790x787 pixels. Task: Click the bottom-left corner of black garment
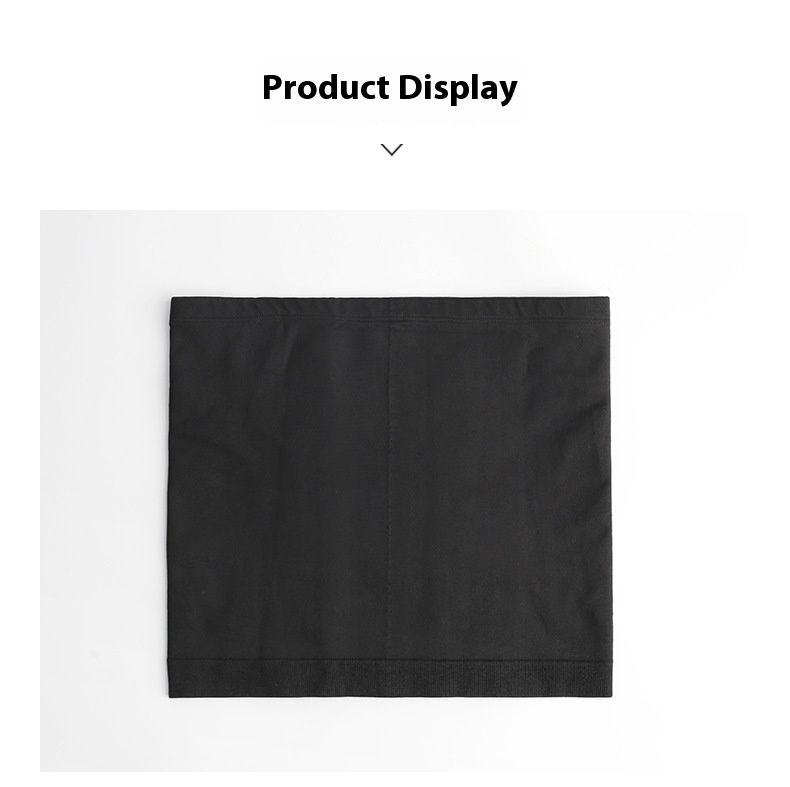171,695
